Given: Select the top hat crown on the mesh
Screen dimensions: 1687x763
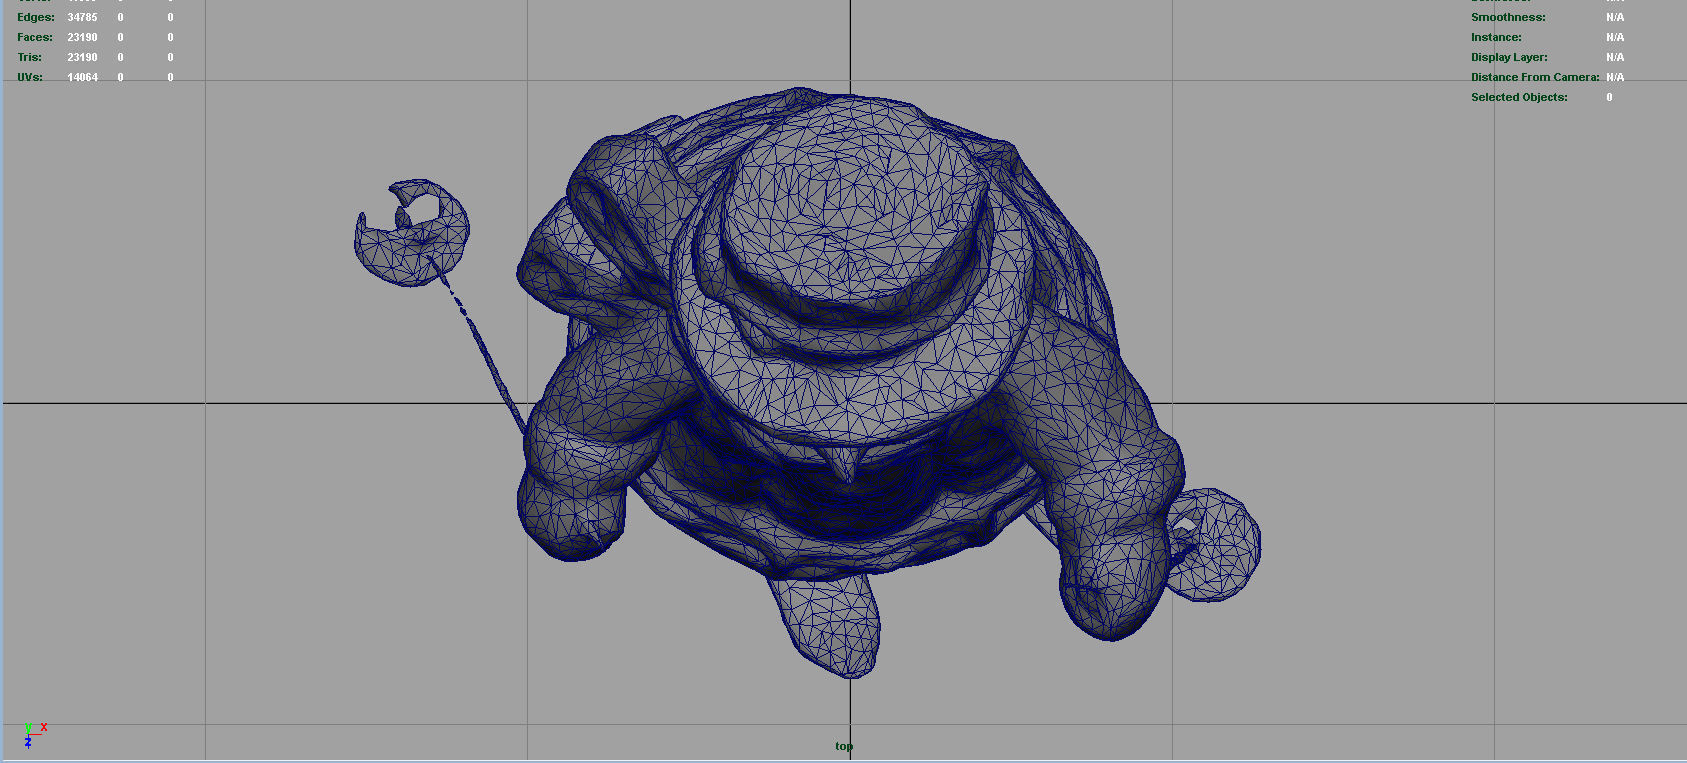Looking at the screenshot, I should (x=853, y=198).
